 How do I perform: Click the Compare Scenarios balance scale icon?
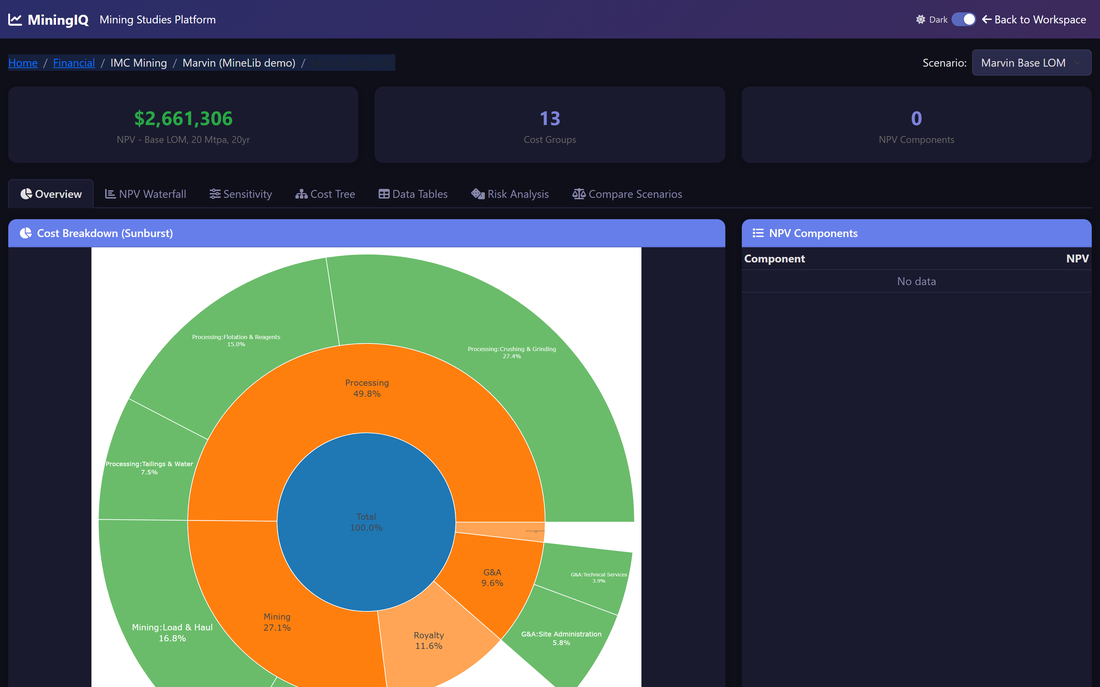pos(579,194)
